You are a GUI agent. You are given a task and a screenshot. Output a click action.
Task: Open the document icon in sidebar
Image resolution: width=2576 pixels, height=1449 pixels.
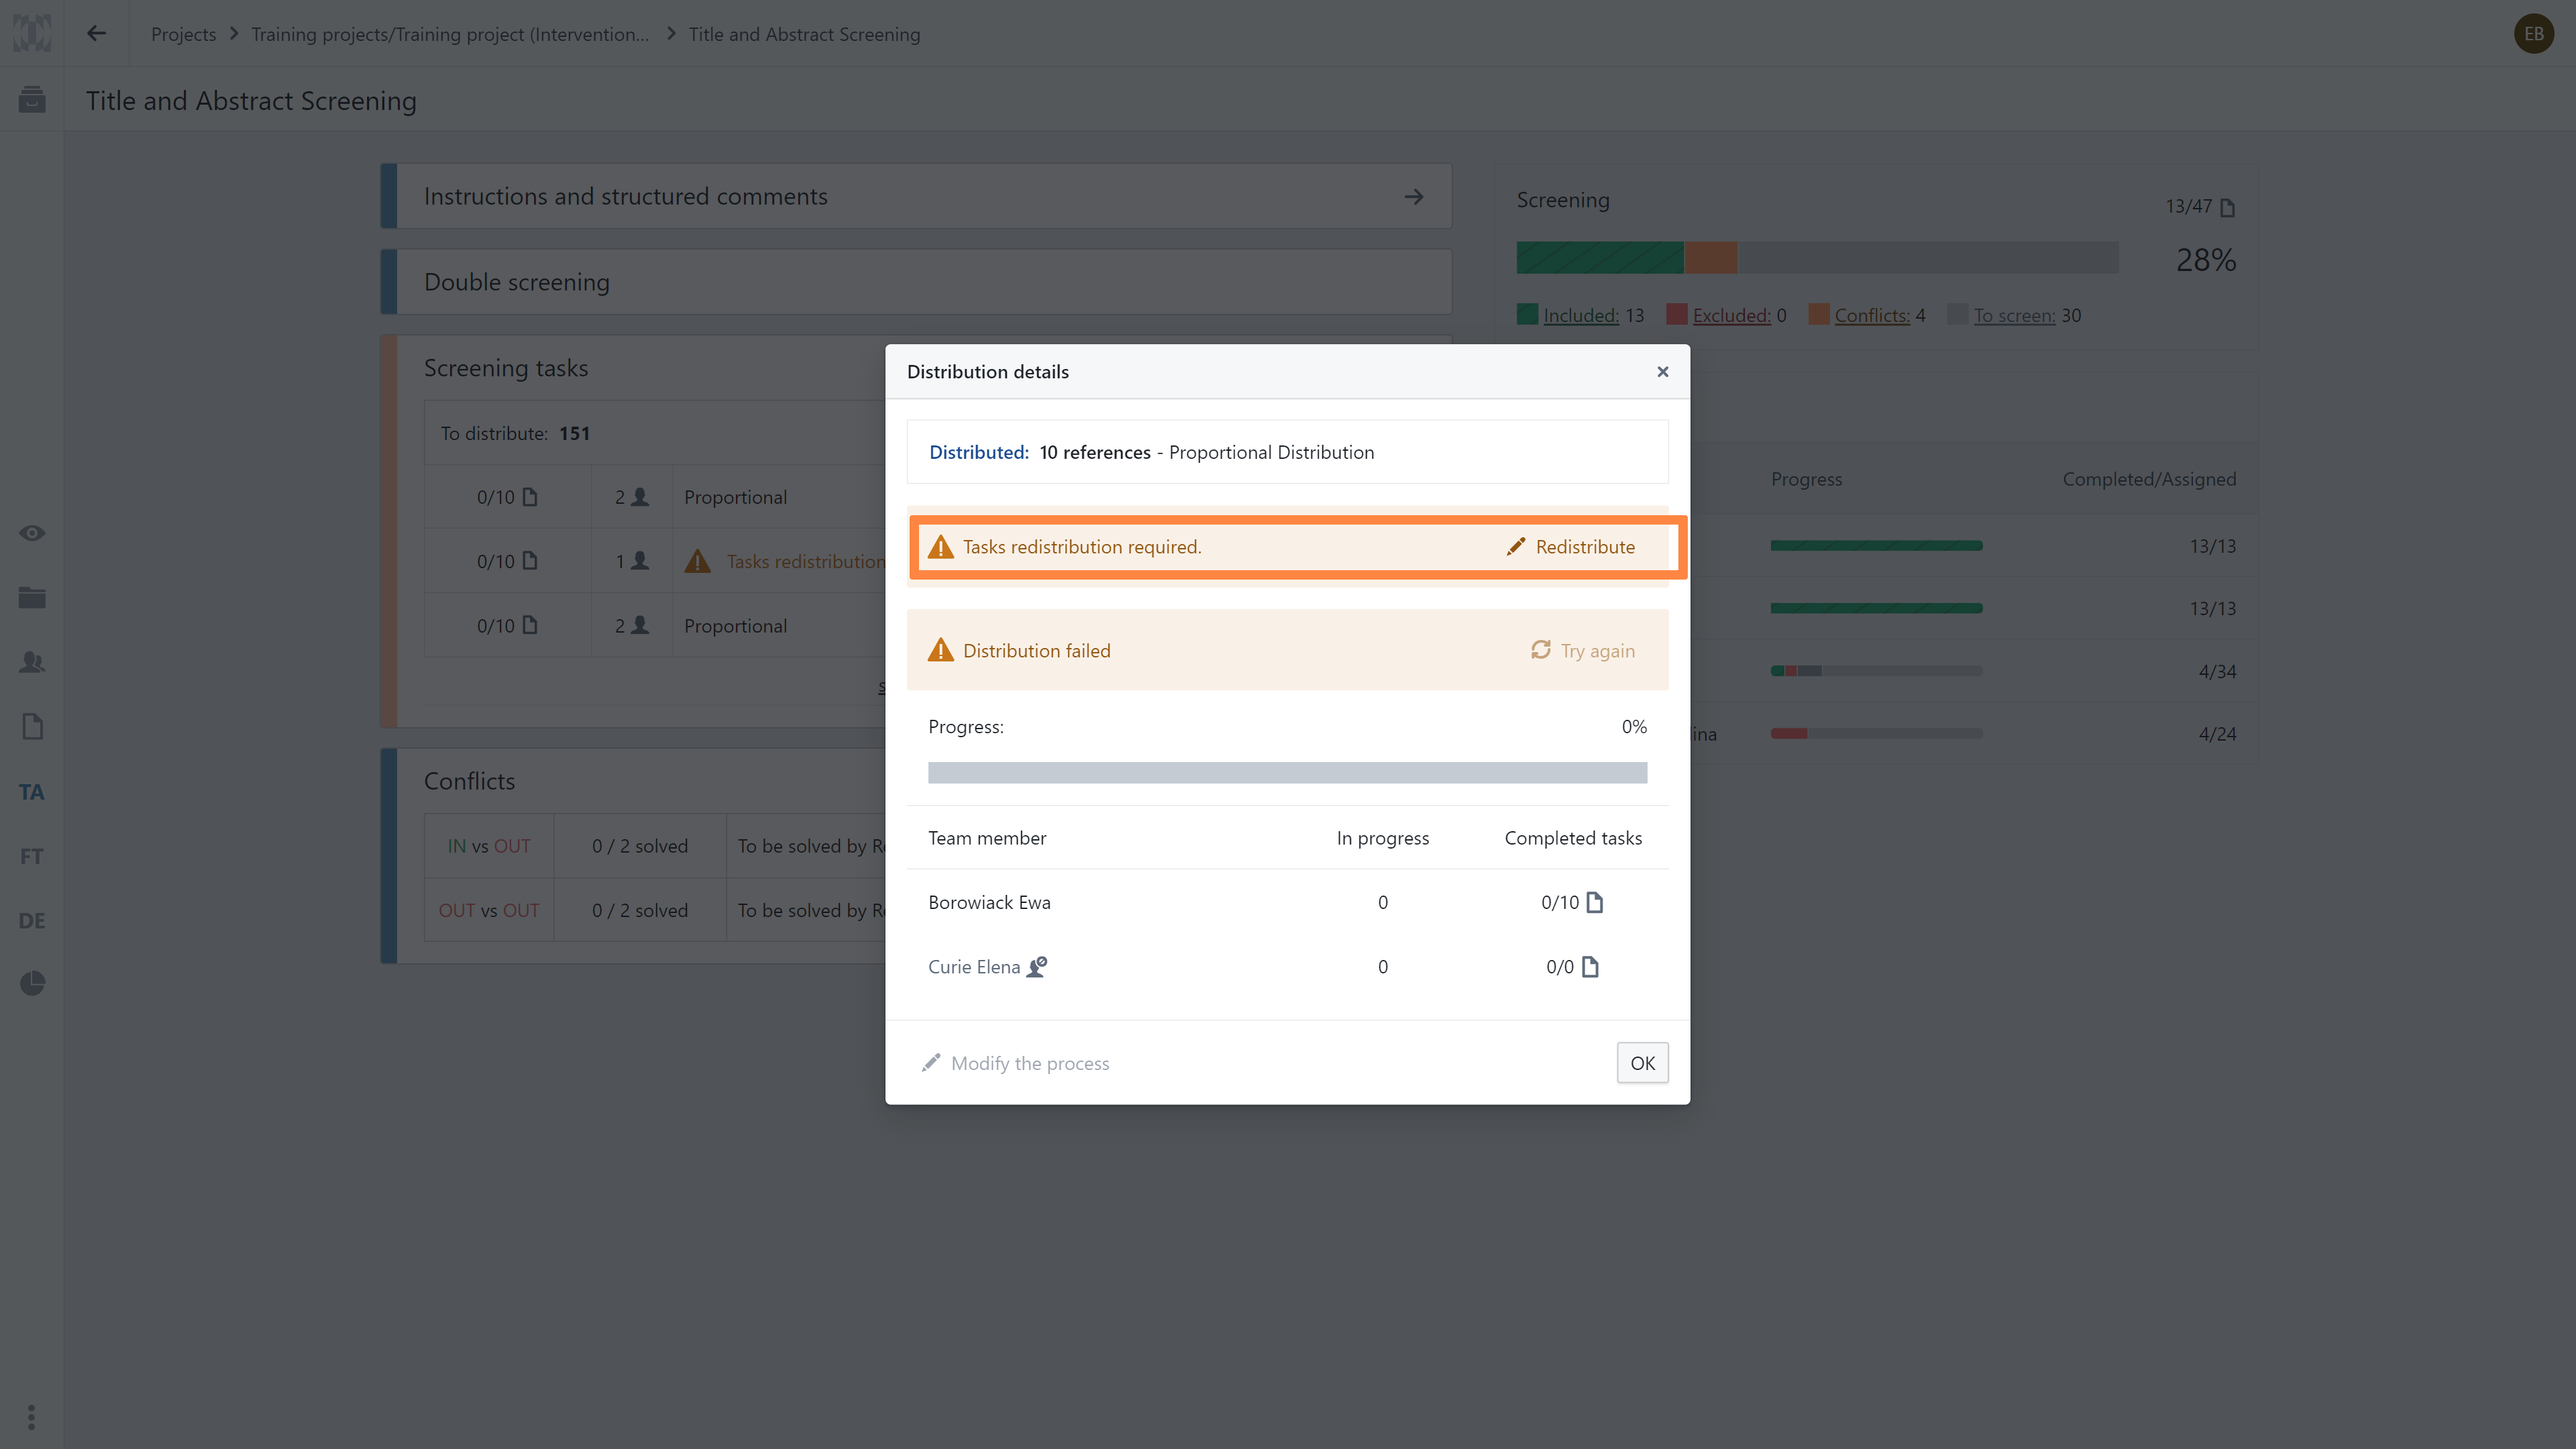[x=32, y=727]
